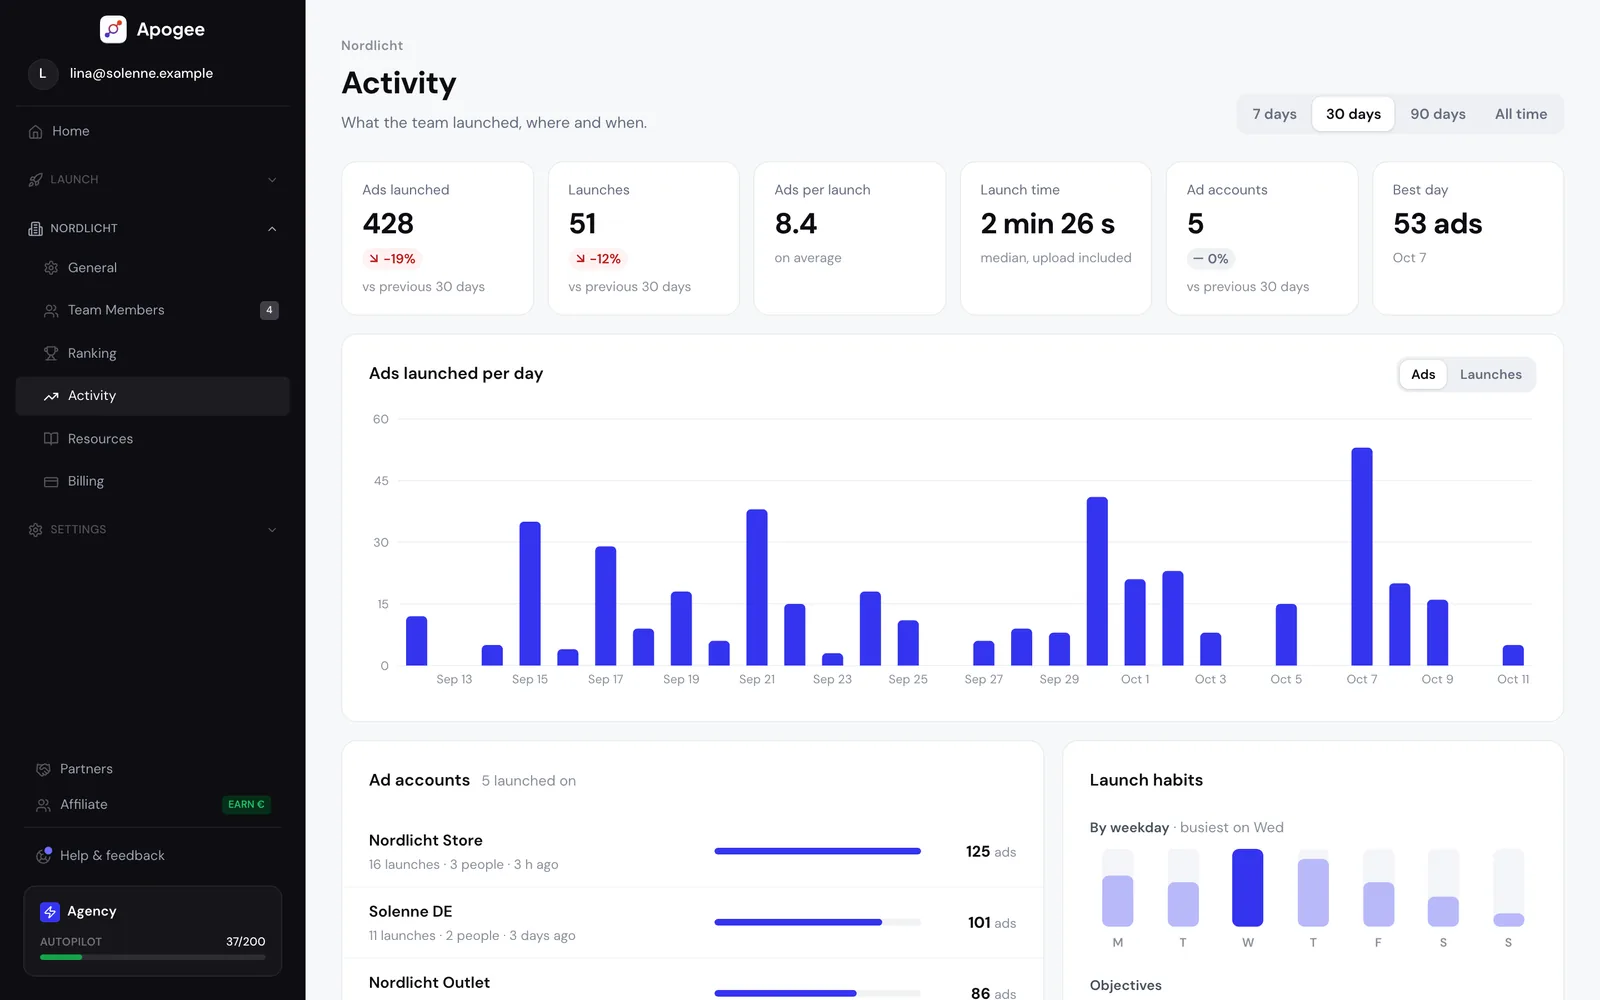This screenshot has width=1600, height=1000.
Task: Go to Home in the sidebar
Action: coord(153,131)
